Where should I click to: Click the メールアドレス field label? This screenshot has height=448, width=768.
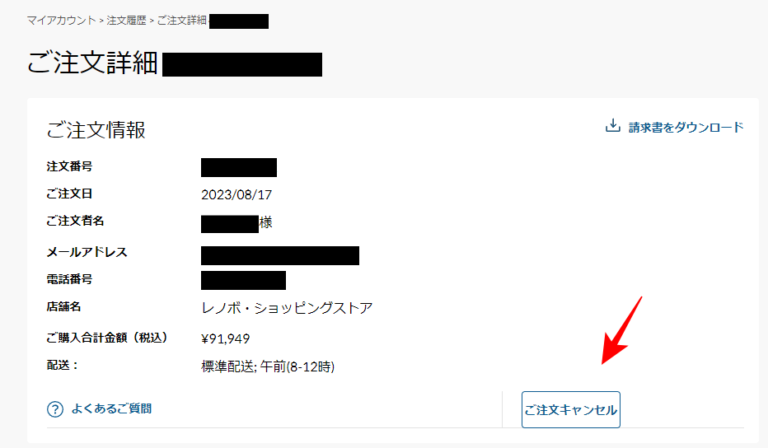click(x=87, y=252)
